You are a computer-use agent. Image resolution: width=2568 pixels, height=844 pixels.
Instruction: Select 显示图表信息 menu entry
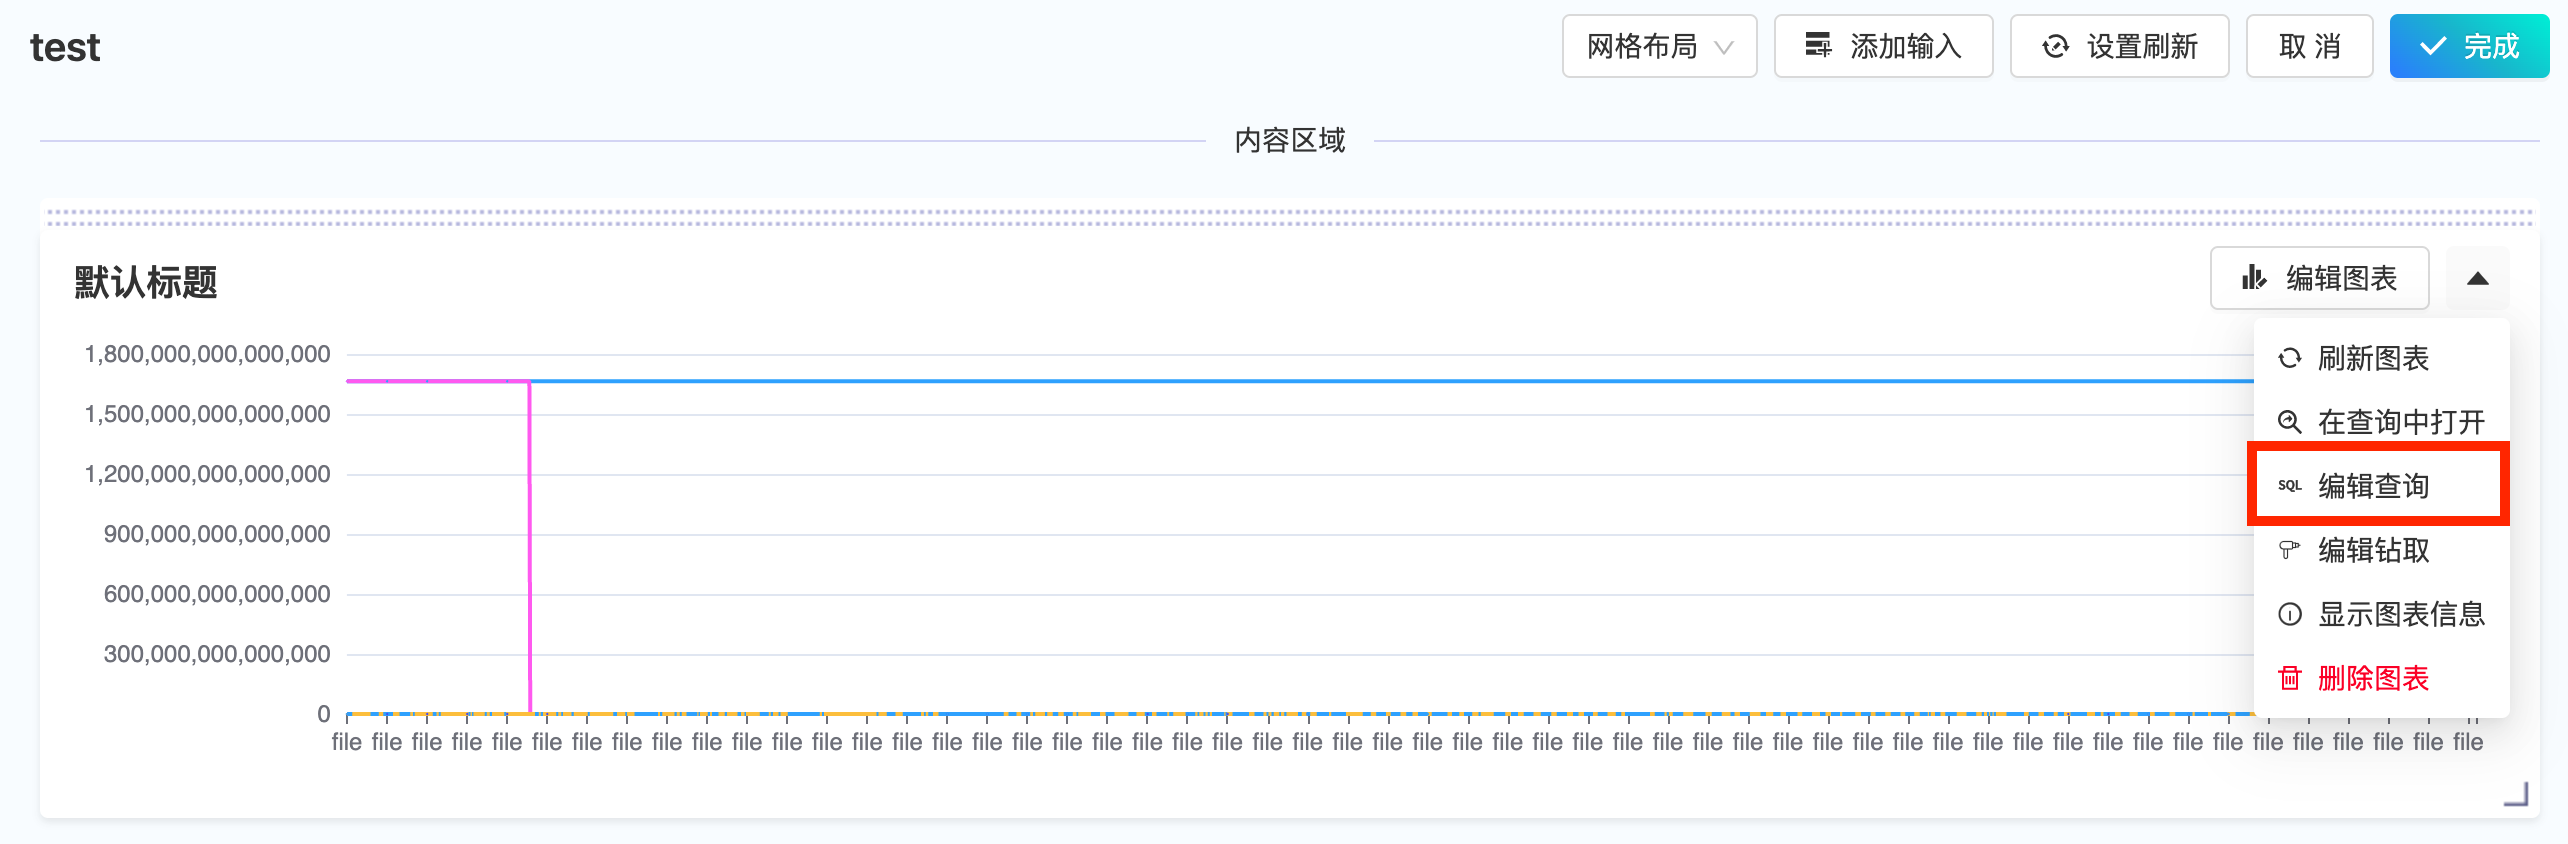click(2381, 614)
